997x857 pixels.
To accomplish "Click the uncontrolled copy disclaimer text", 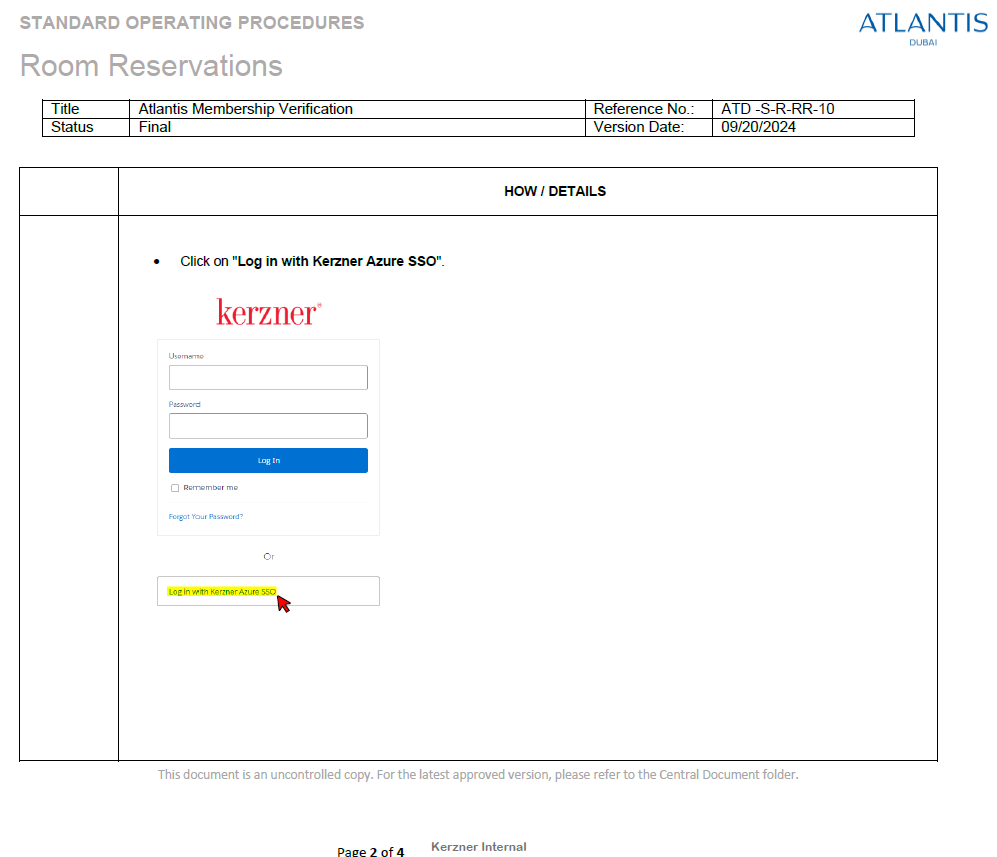I will point(478,774).
